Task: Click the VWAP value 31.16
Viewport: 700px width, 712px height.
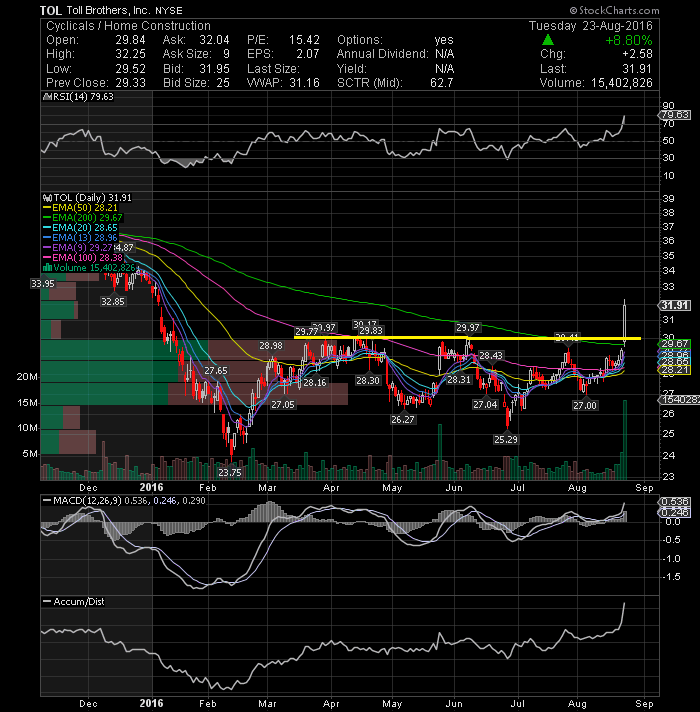Action: (304, 83)
